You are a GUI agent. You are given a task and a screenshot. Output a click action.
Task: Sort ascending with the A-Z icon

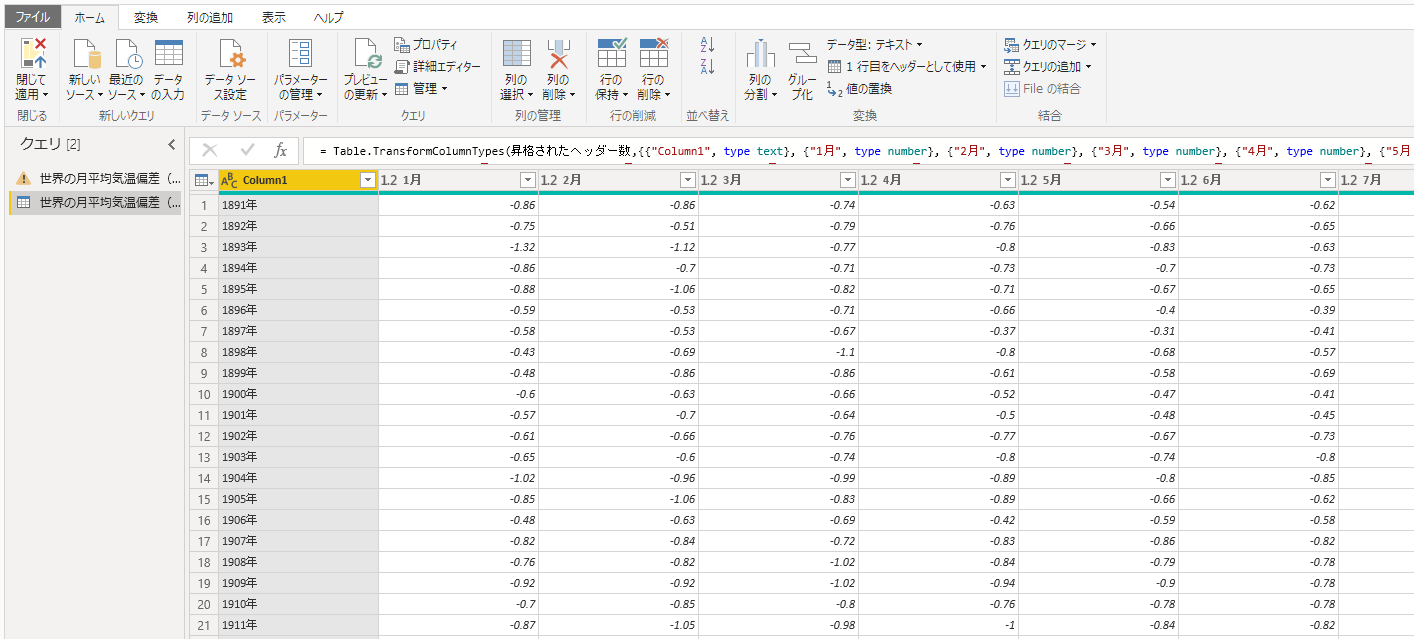coord(708,45)
